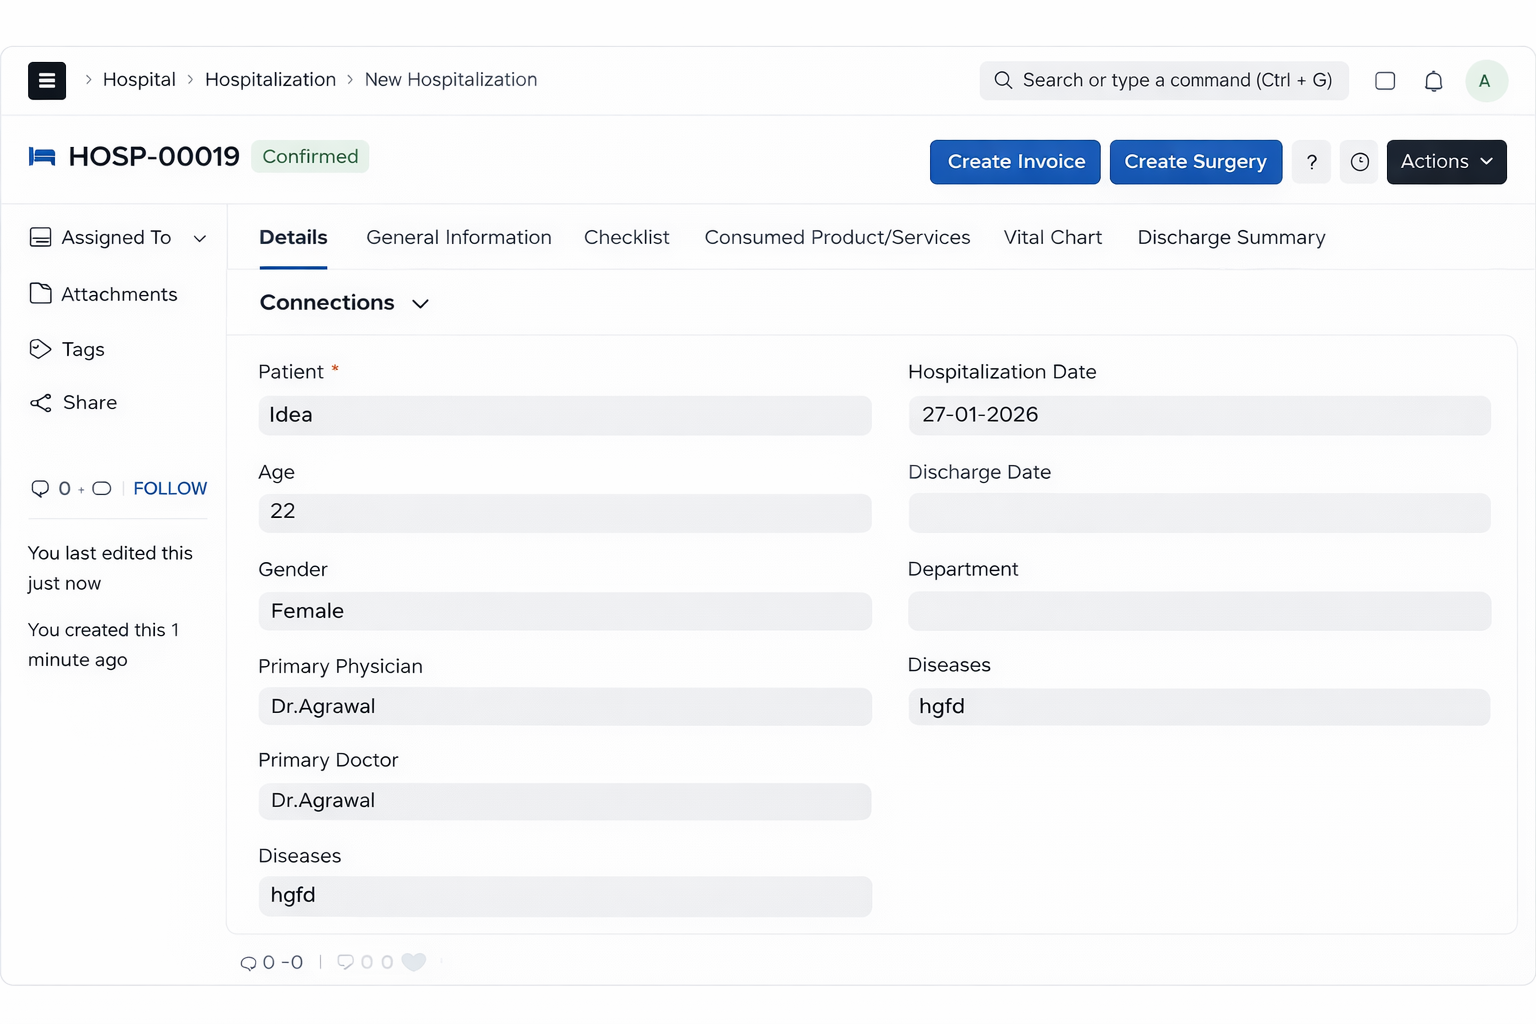Viewport: 1536px width, 1024px height.
Task: Click Share in the sidebar
Action: pos(90,402)
